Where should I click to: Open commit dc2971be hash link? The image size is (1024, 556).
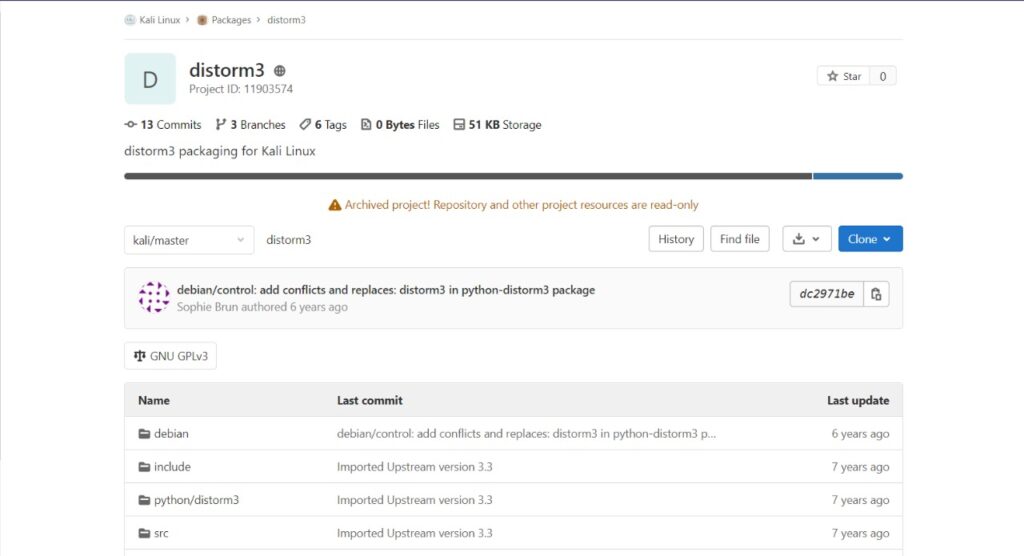[827, 294]
